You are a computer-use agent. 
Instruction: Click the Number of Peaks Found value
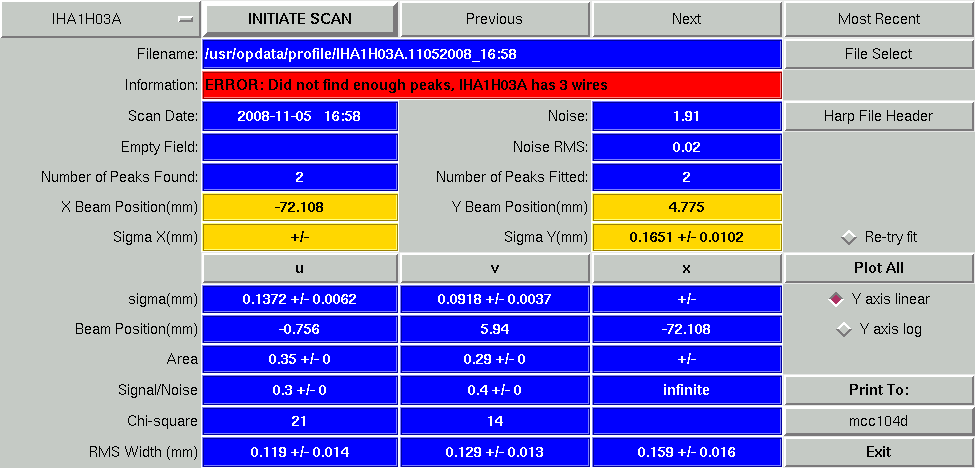point(300,177)
